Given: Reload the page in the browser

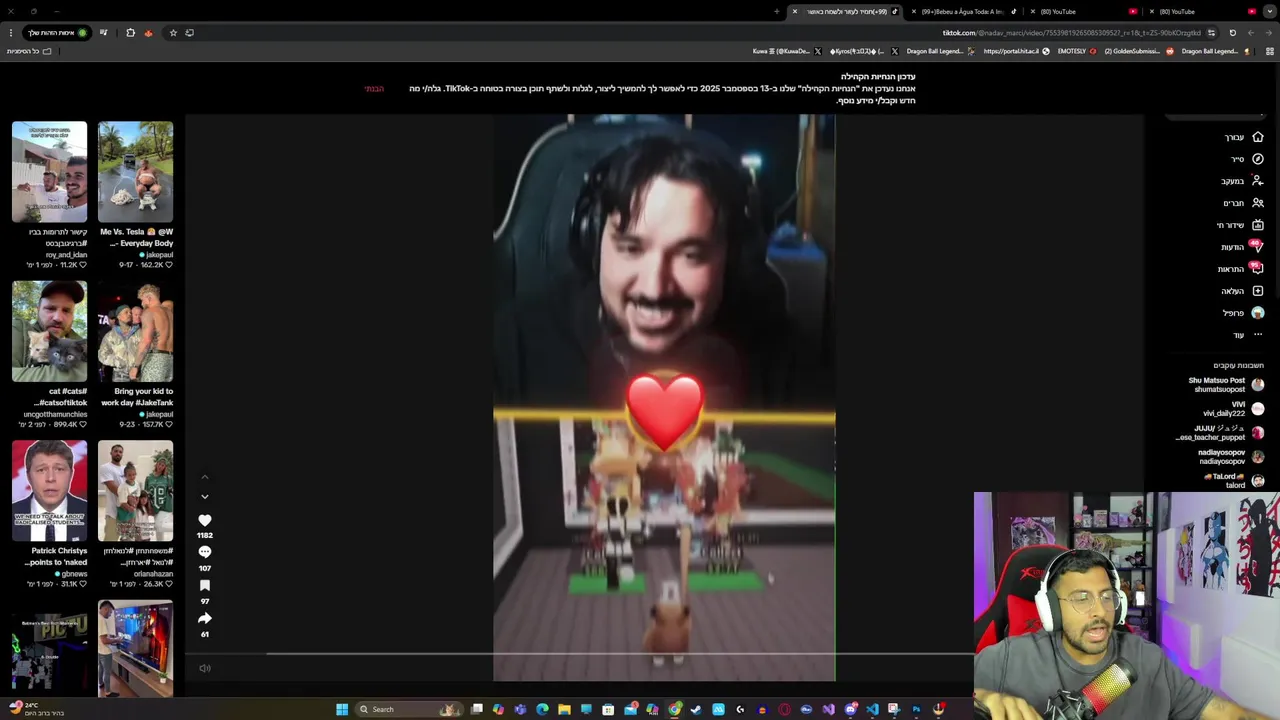Looking at the screenshot, I should [1232, 32].
